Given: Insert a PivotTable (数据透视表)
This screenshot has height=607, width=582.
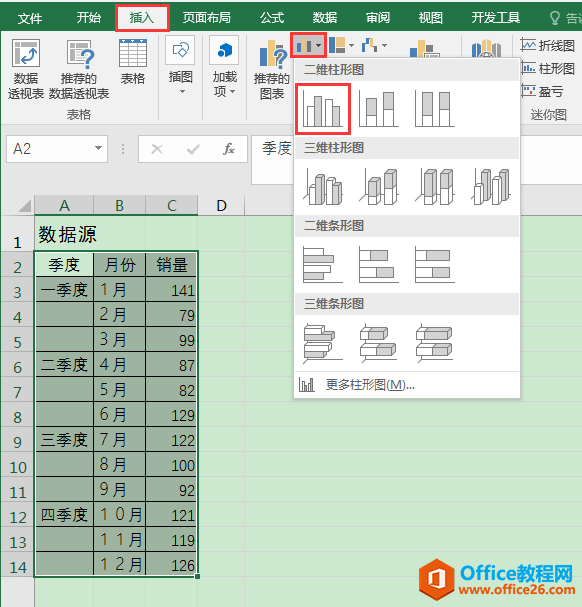Looking at the screenshot, I should [x=26, y=69].
